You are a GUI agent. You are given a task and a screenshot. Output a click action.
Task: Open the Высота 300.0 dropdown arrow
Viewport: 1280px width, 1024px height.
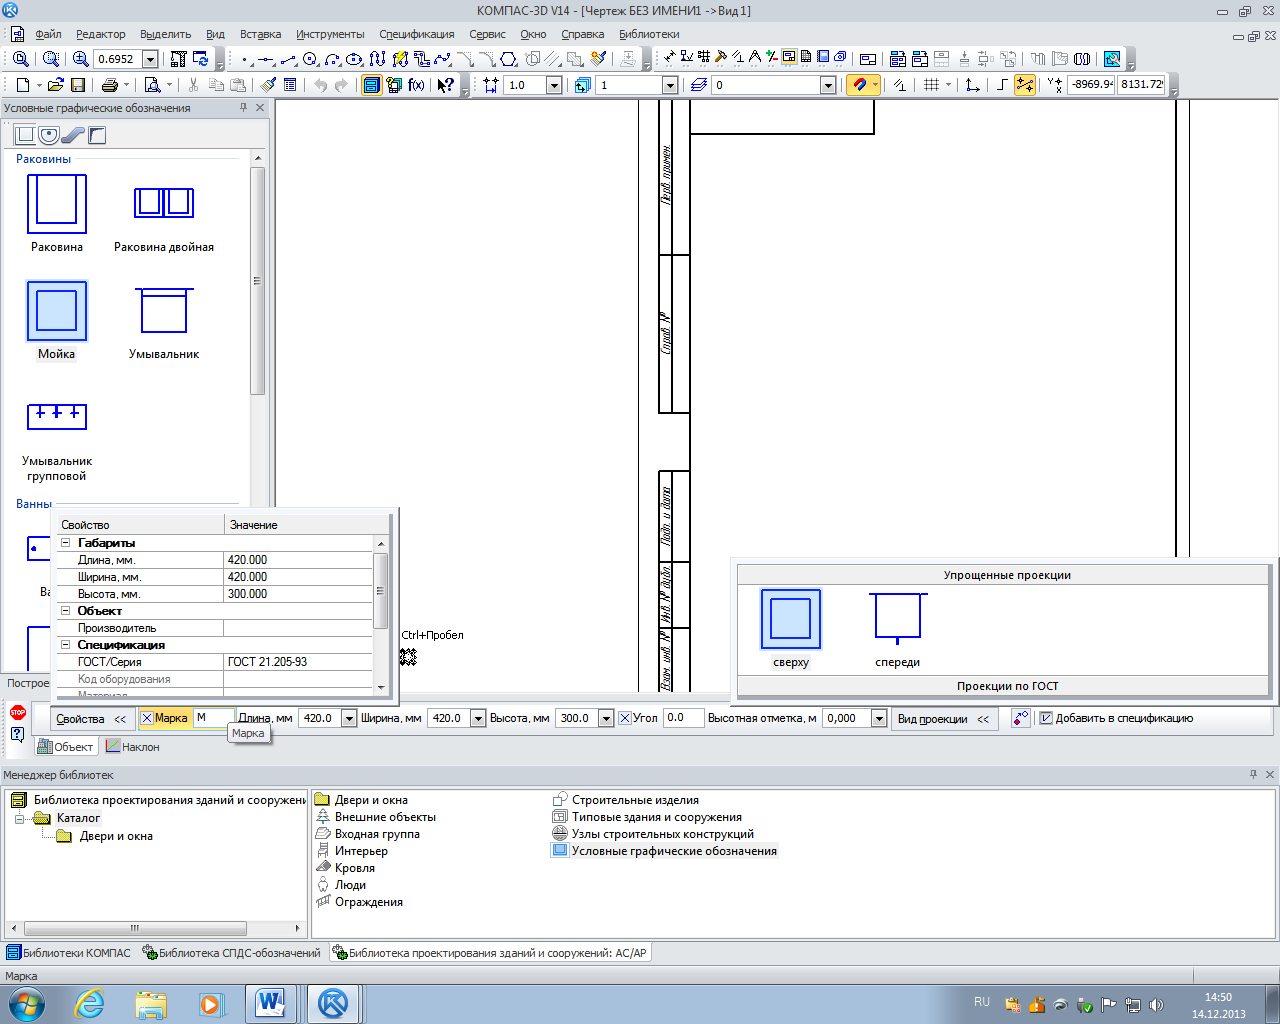606,718
